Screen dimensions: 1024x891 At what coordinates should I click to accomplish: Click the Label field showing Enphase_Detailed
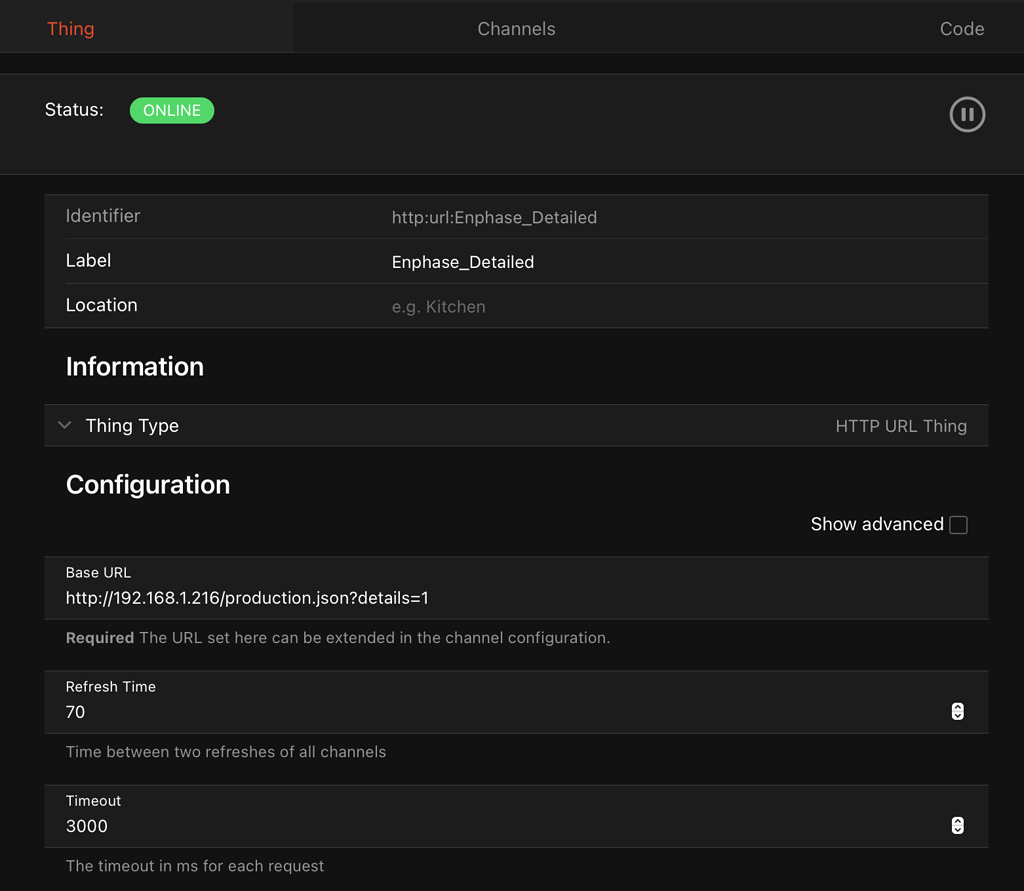point(463,261)
